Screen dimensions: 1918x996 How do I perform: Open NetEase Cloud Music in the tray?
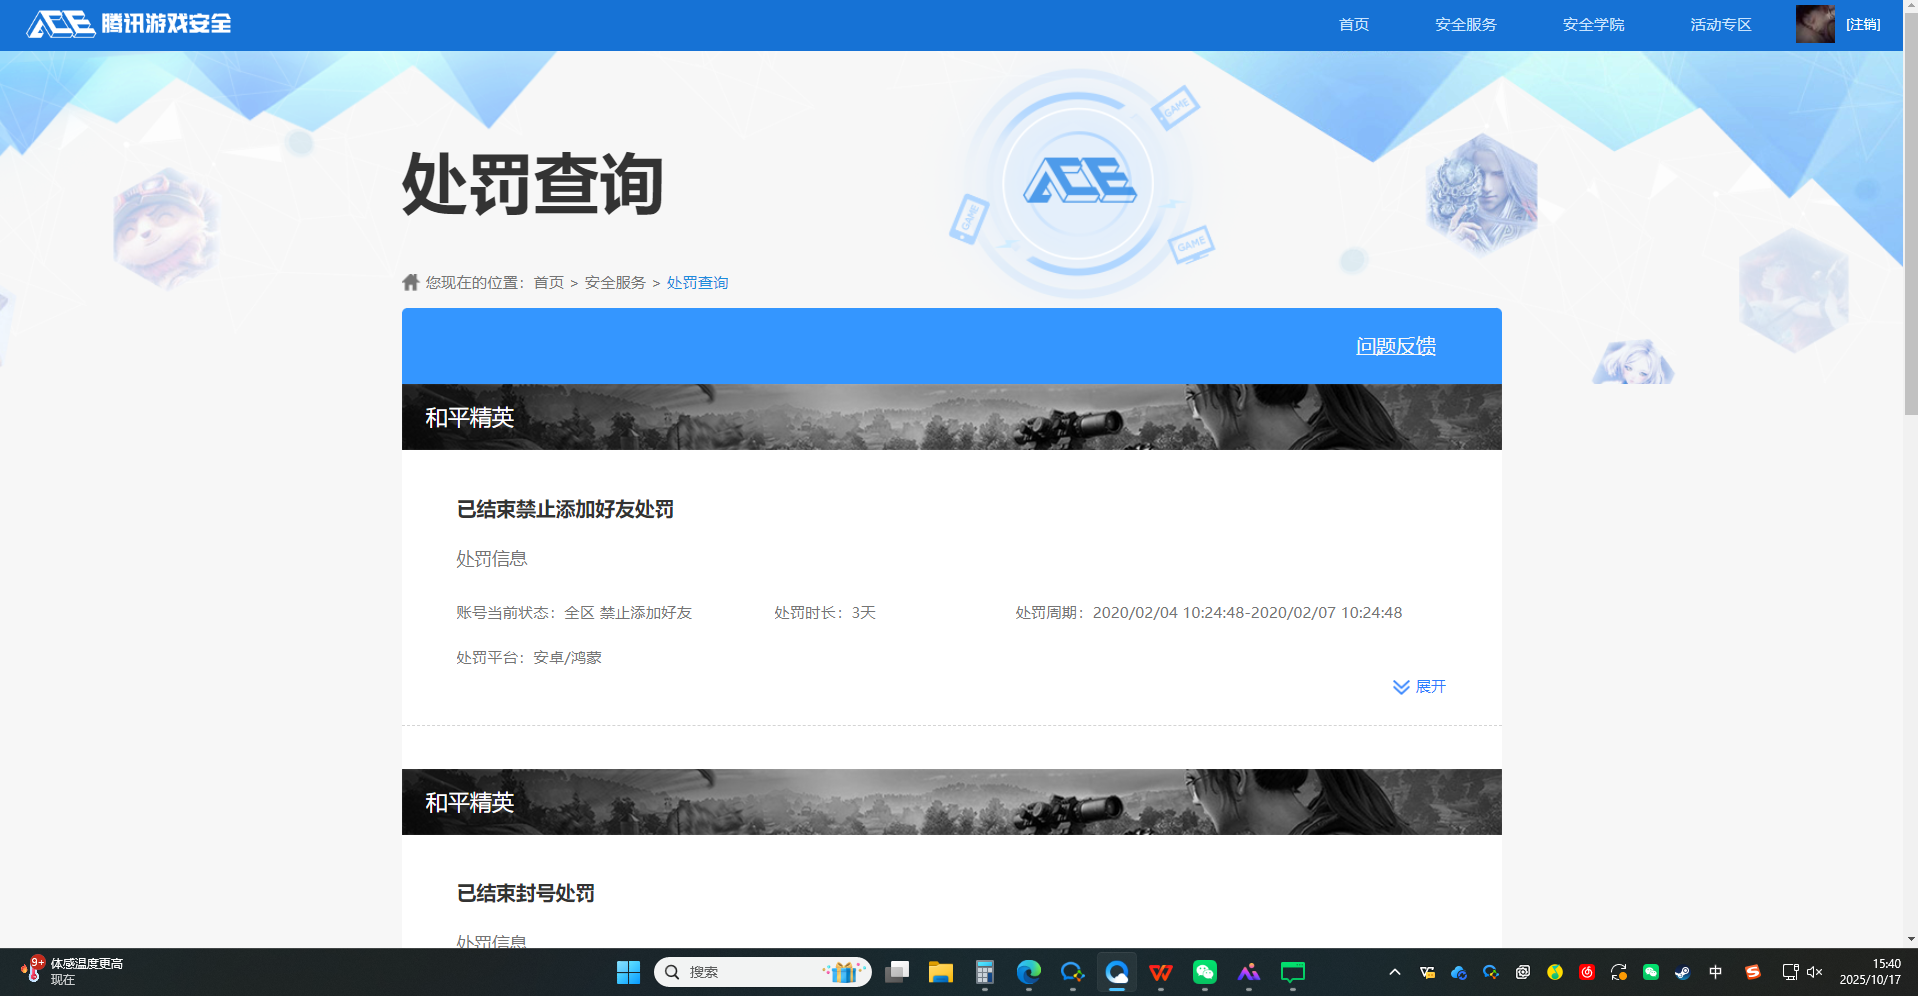1587,972
